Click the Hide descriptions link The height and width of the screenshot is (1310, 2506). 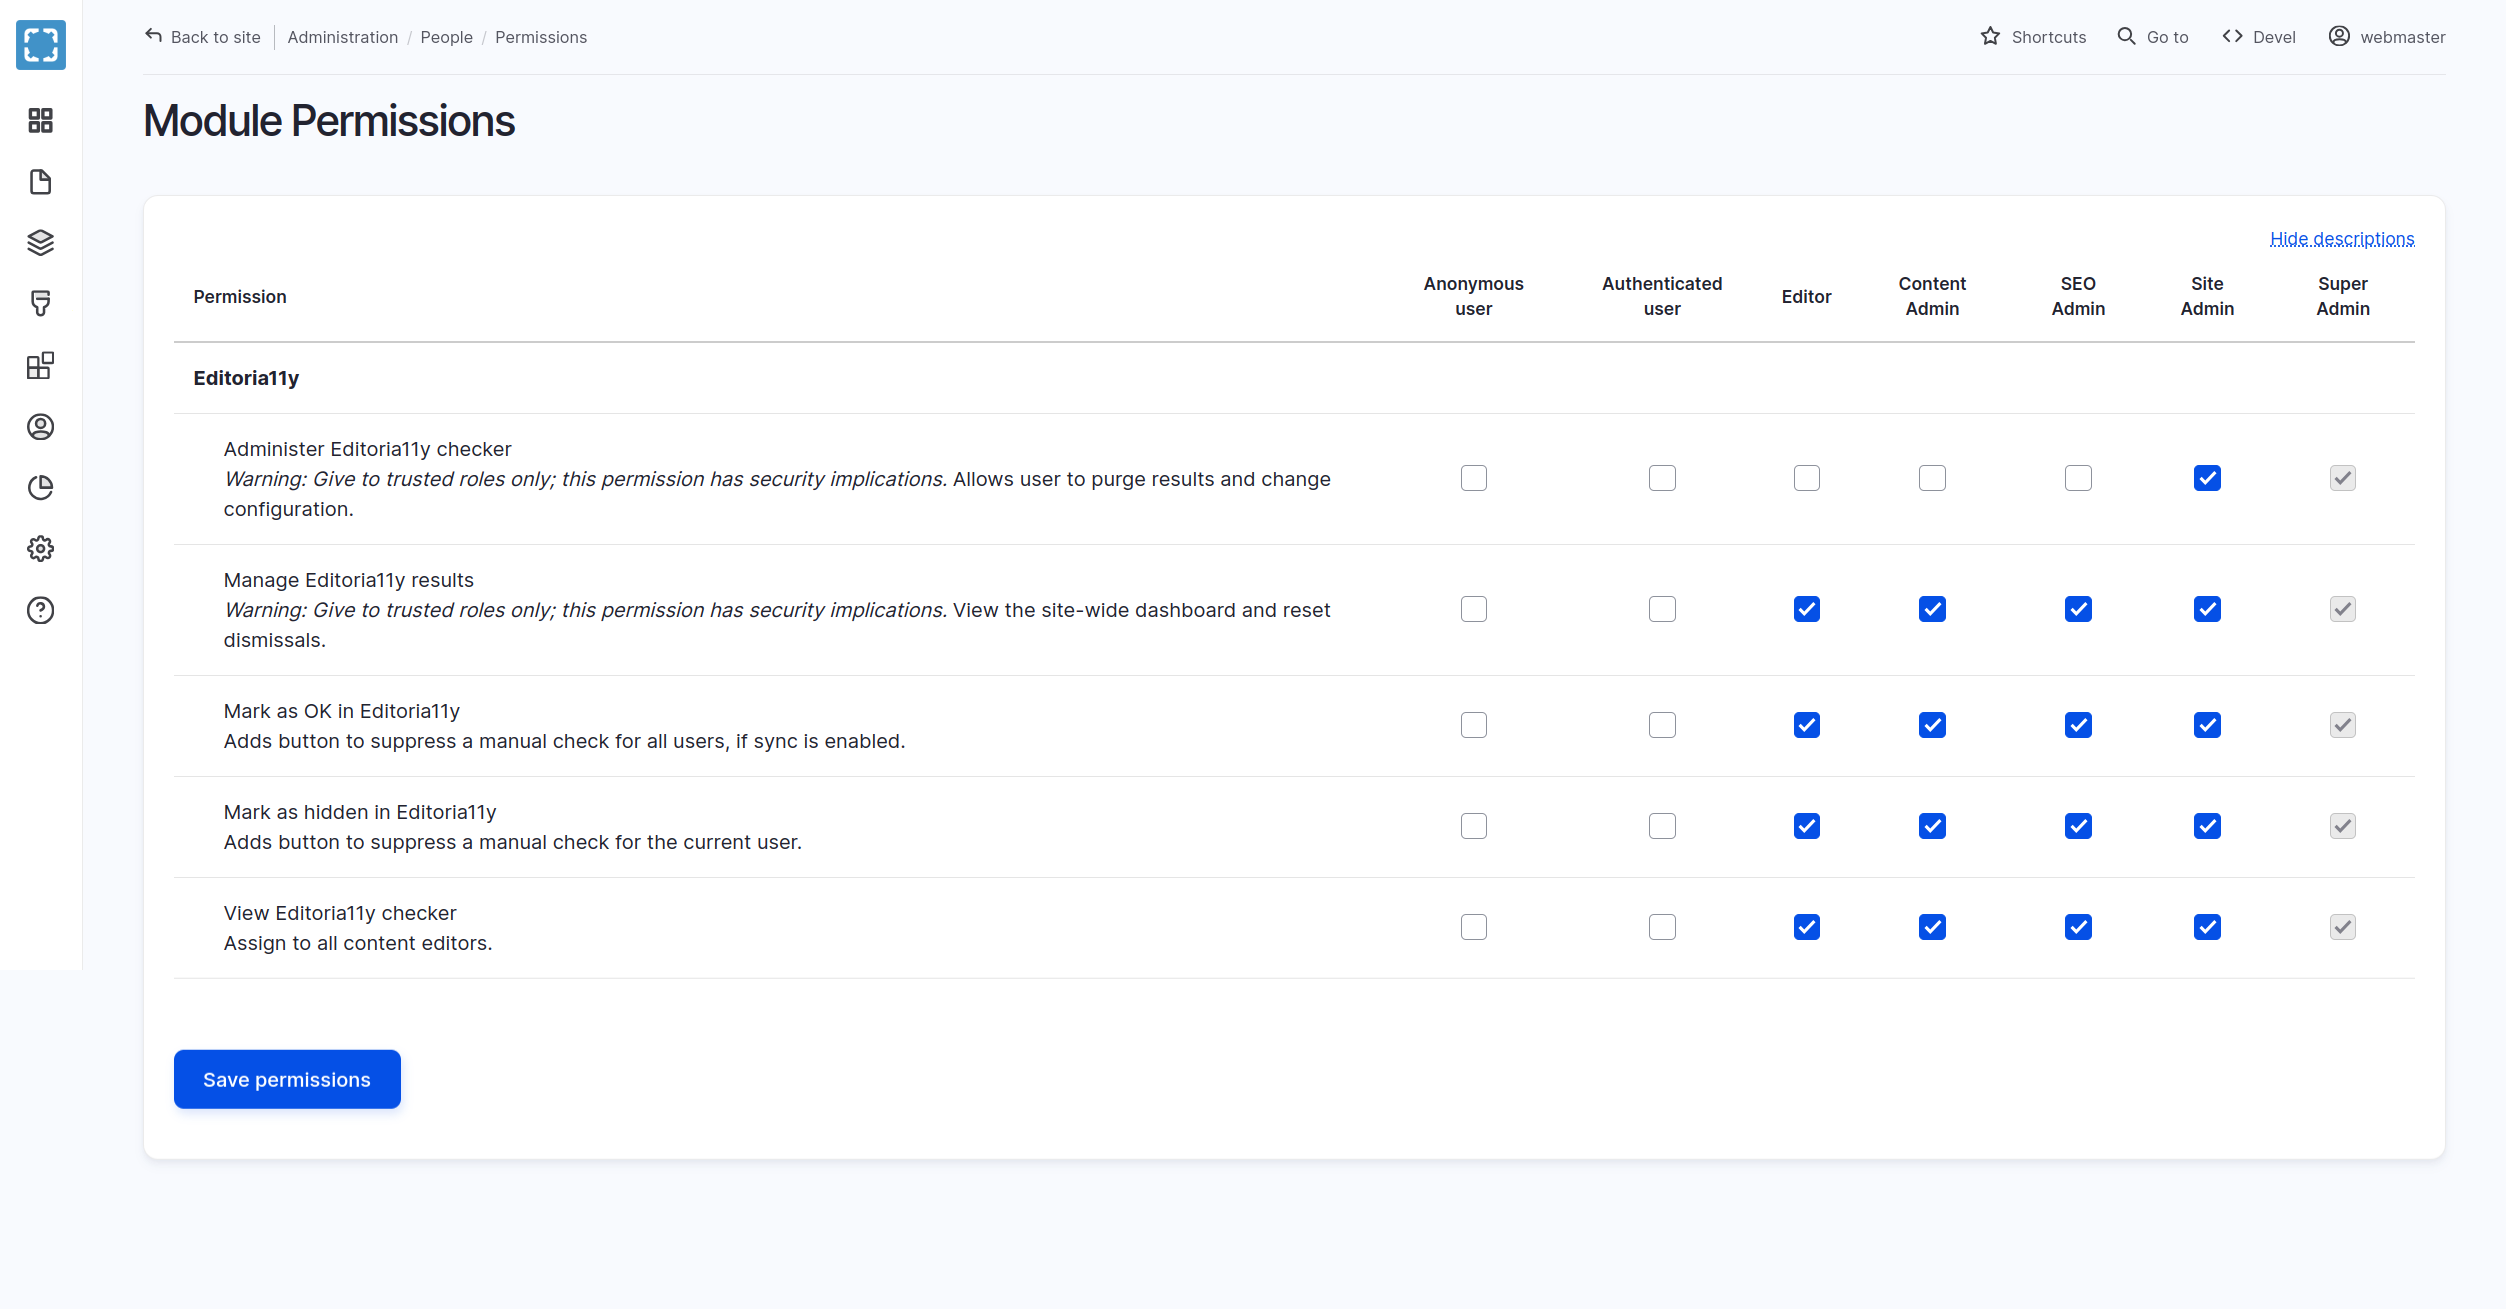(x=2342, y=239)
